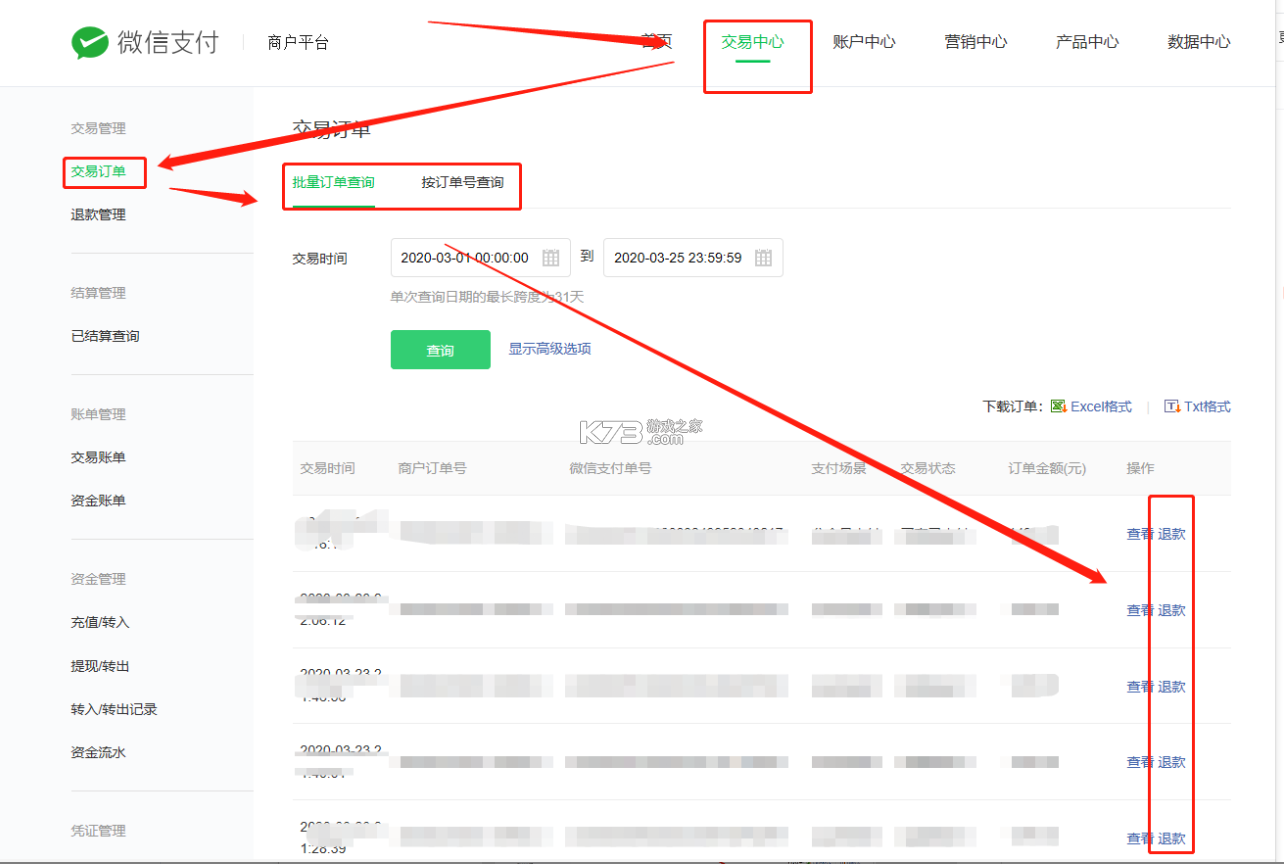Open the start date calendar icon
The image size is (1284, 864).
(551, 258)
